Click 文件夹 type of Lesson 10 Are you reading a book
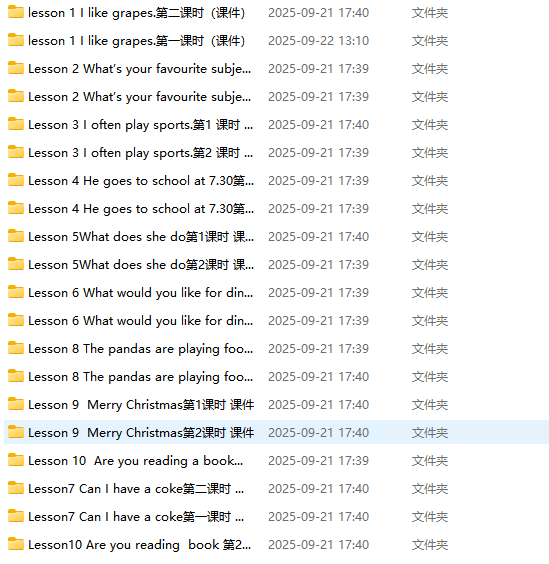Image resolution: width=549 pixels, height=564 pixels. click(x=430, y=460)
